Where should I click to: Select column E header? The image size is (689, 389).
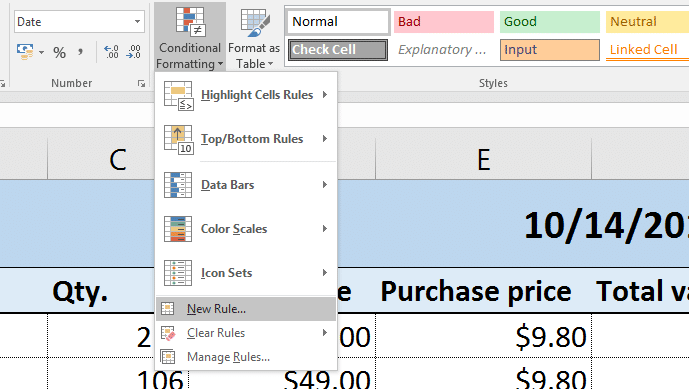coord(483,159)
